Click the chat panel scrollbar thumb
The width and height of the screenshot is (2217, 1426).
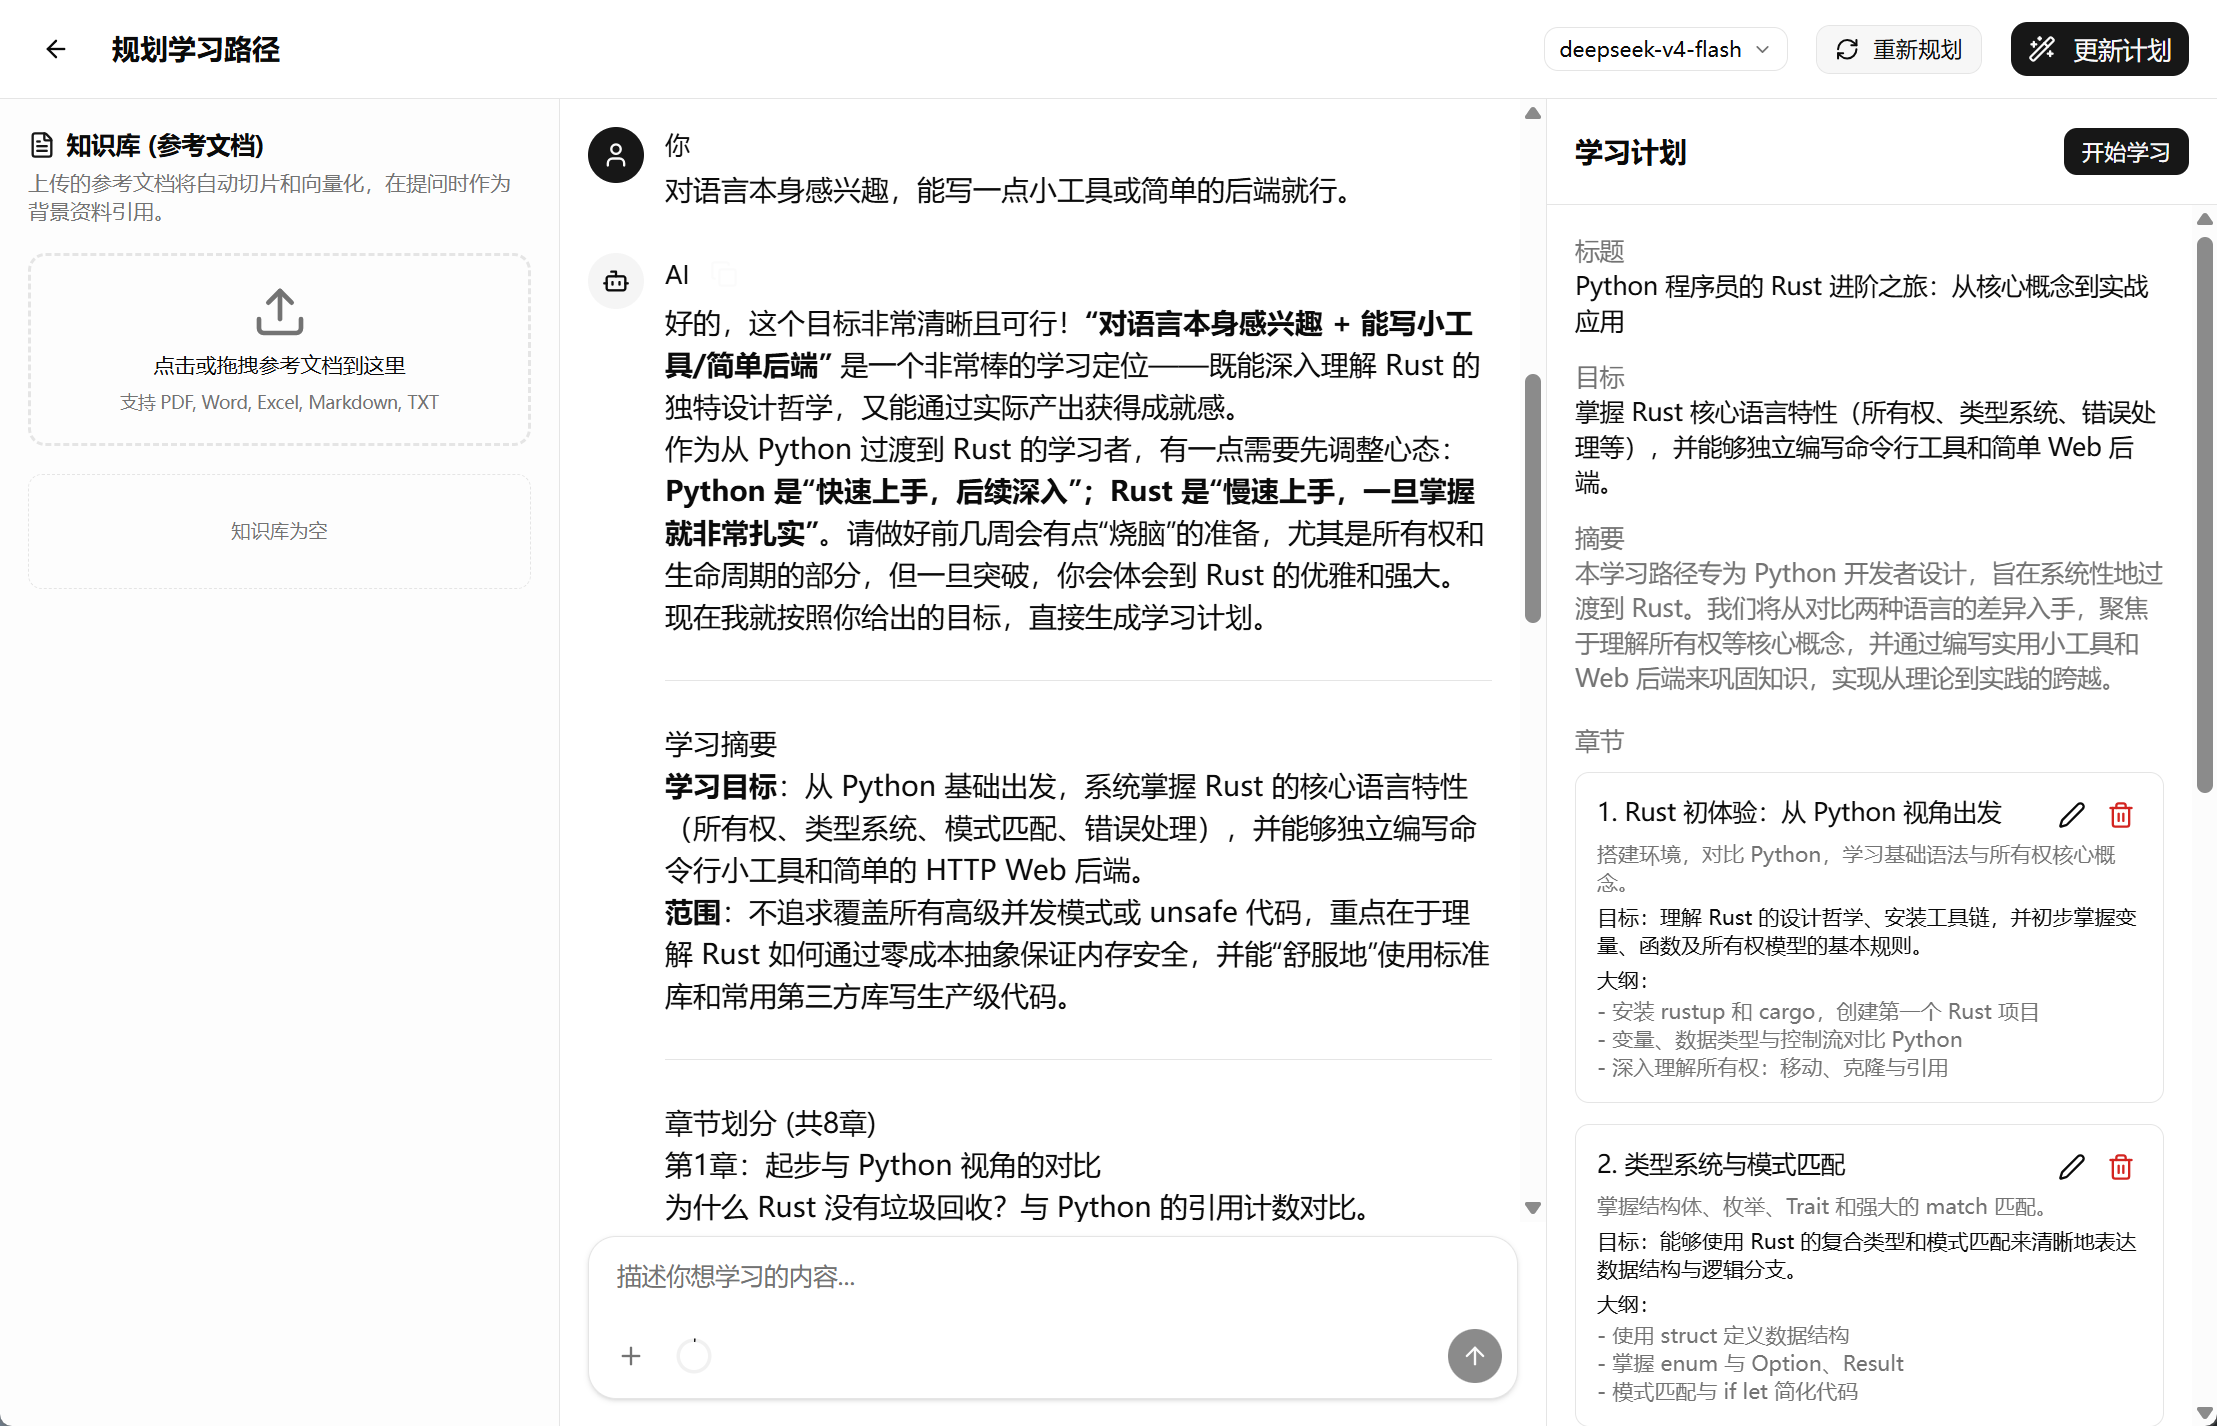click(x=1532, y=498)
